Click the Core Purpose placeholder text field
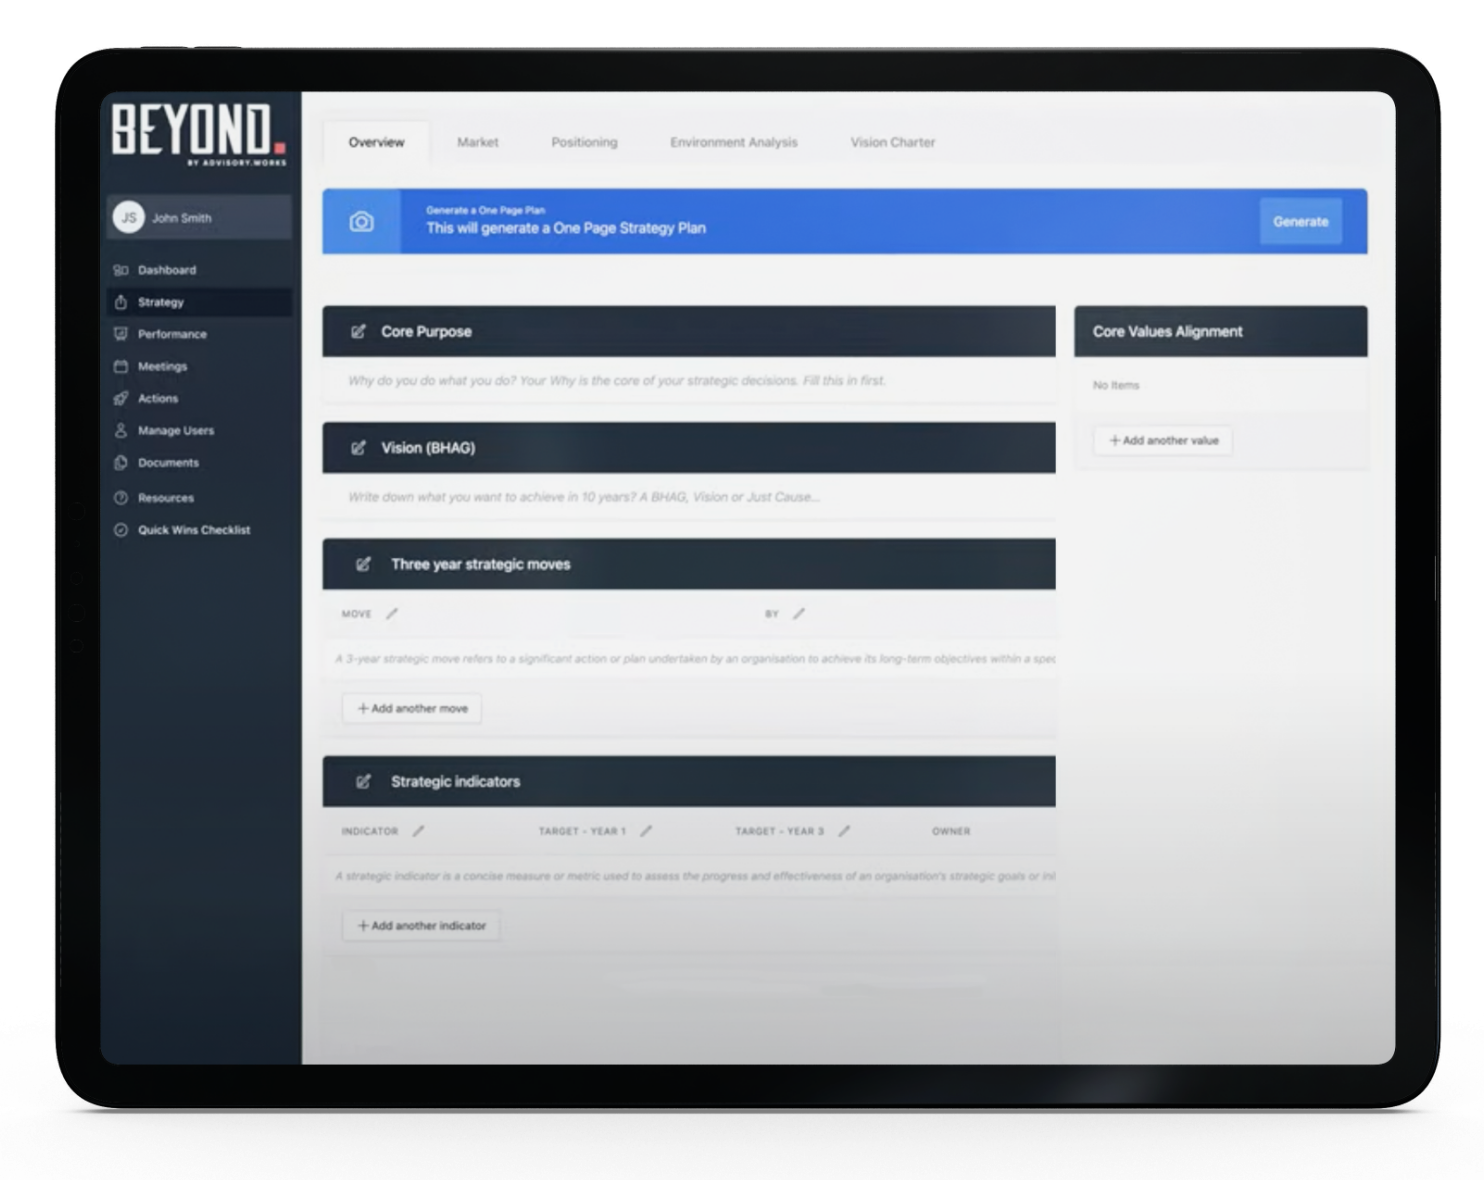 point(689,381)
